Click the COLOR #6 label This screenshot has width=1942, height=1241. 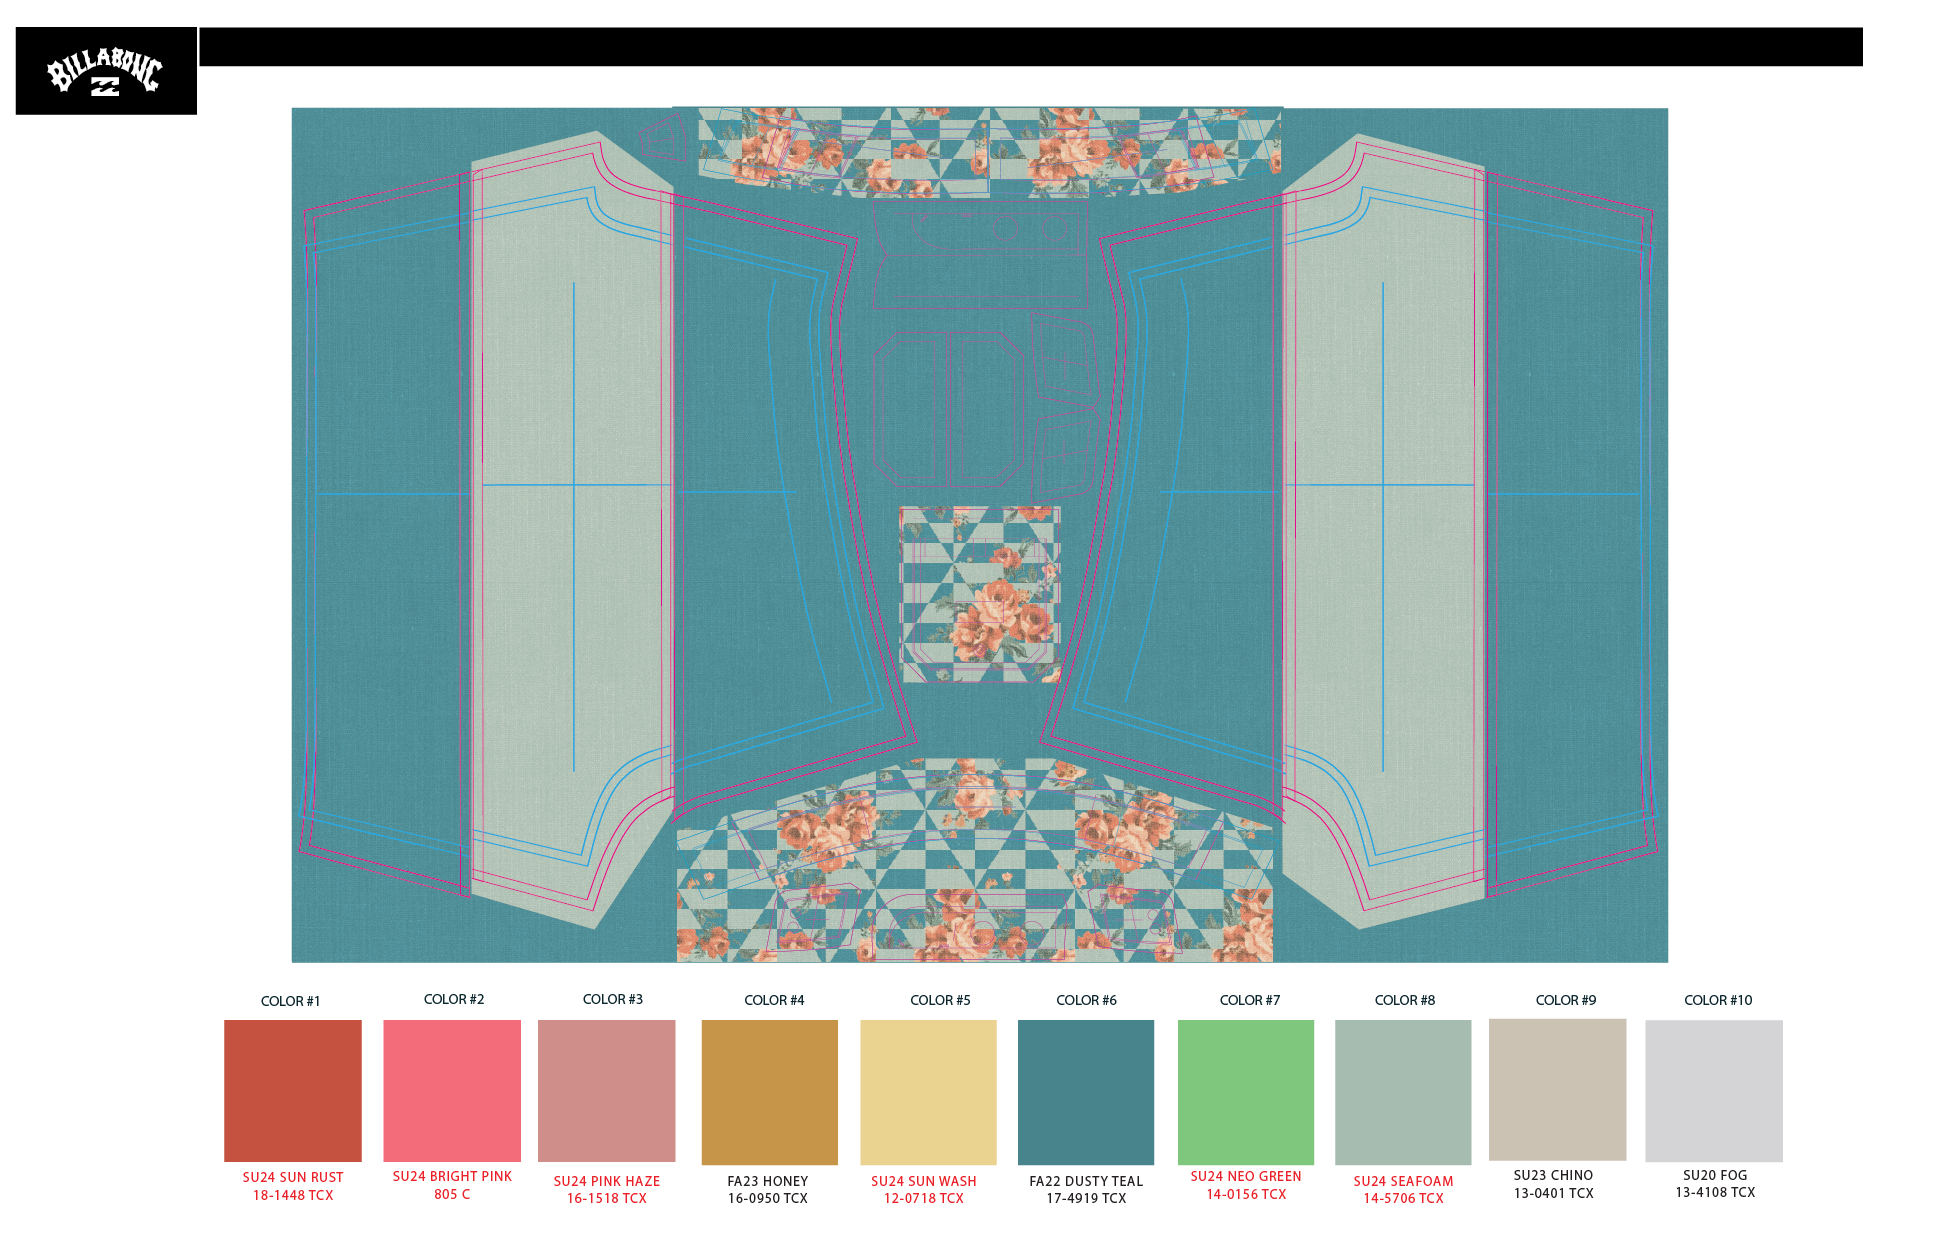click(1087, 1000)
